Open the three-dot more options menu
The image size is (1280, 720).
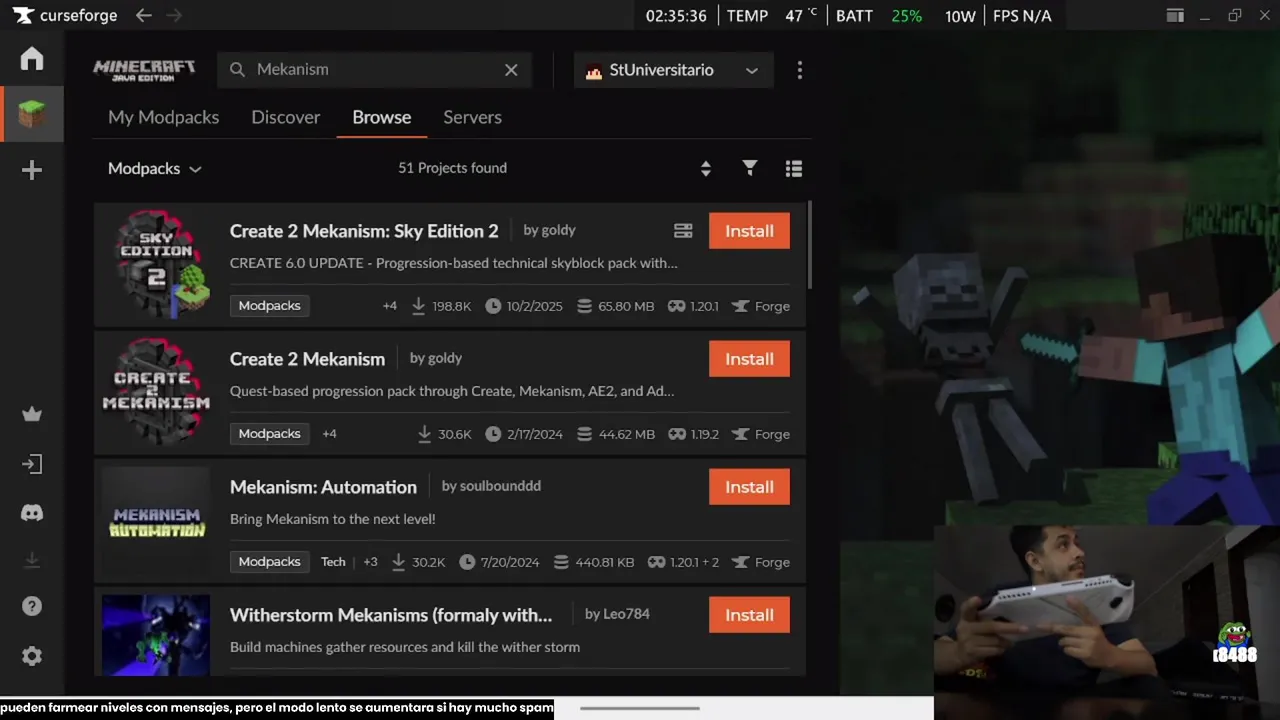(x=799, y=70)
